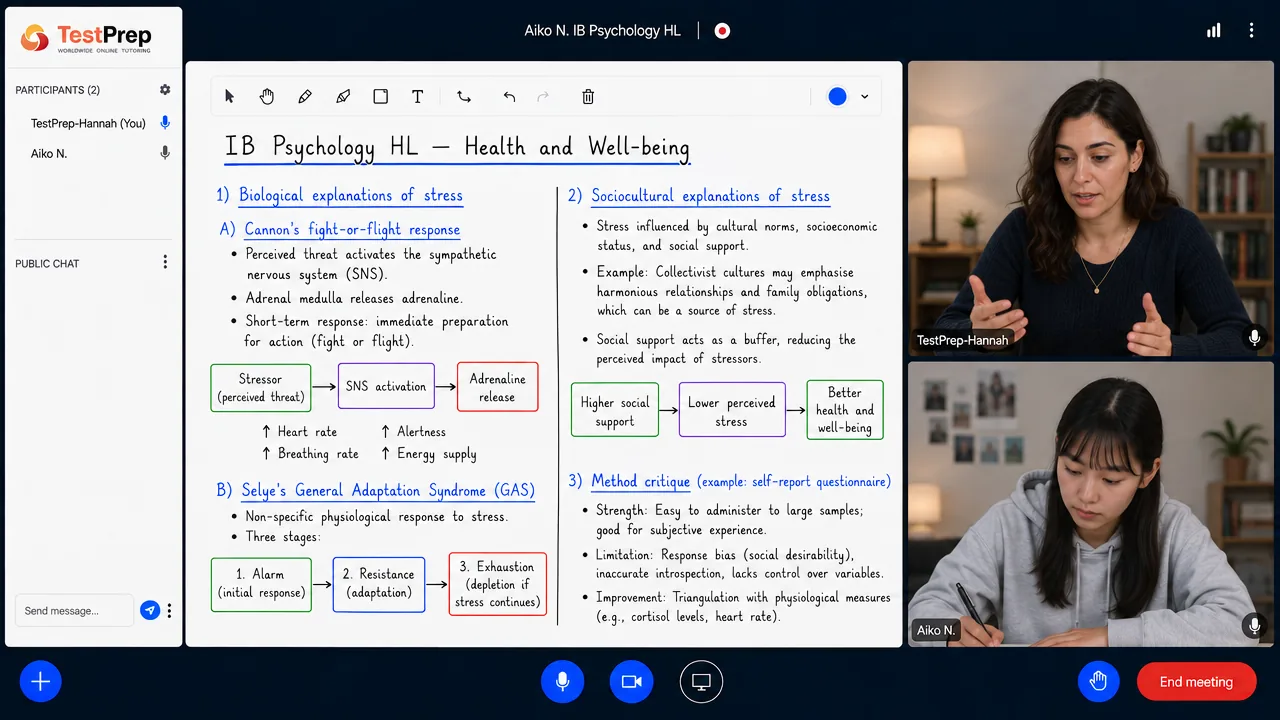Click Aiko N.'s video tile

[1091, 504]
